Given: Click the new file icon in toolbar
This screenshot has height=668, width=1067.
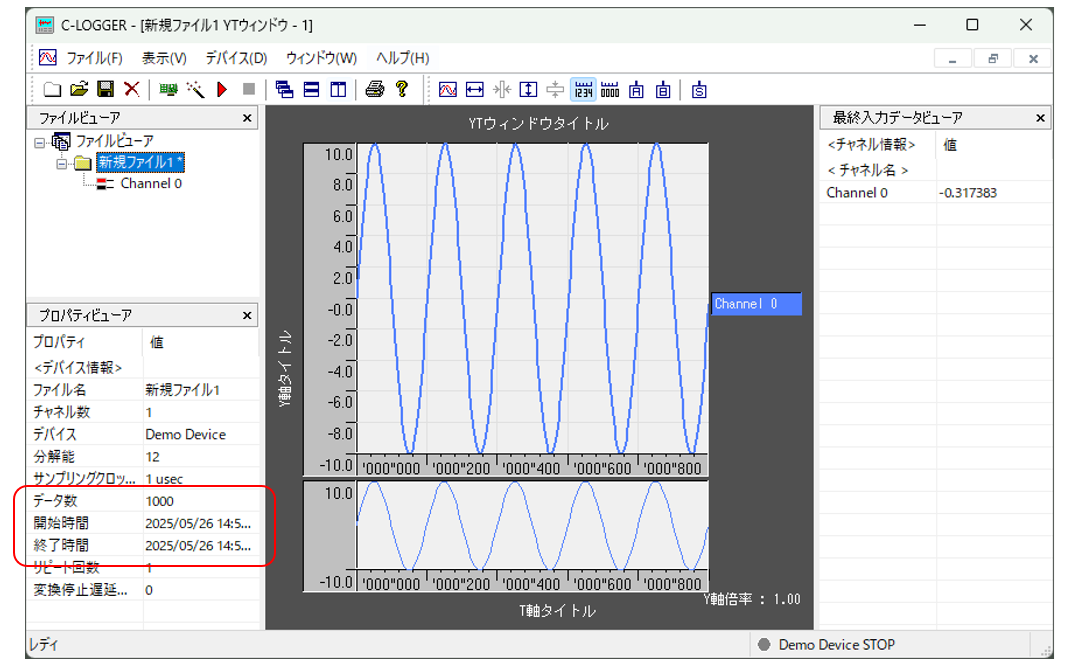Looking at the screenshot, I should click(x=52, y=90).
